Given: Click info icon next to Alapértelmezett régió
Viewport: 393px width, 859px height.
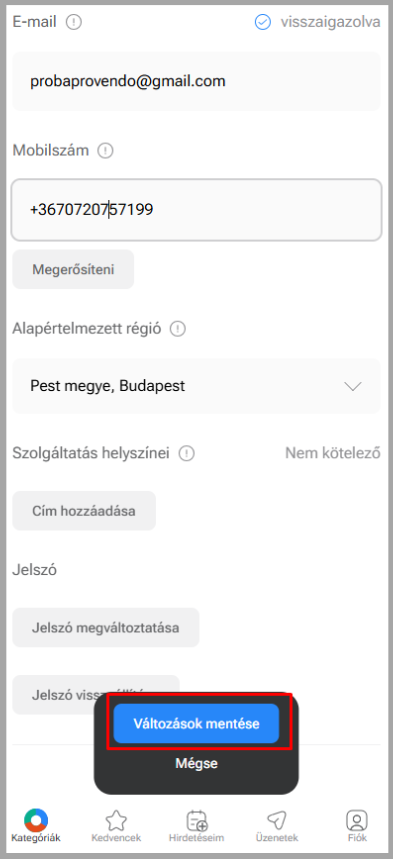Looking at the screenshot, I should click(178, 329).
